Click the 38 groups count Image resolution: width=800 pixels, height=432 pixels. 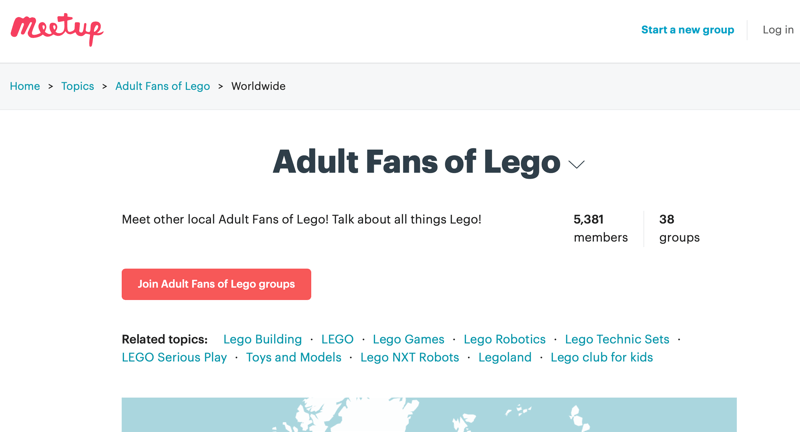point(679,228)
